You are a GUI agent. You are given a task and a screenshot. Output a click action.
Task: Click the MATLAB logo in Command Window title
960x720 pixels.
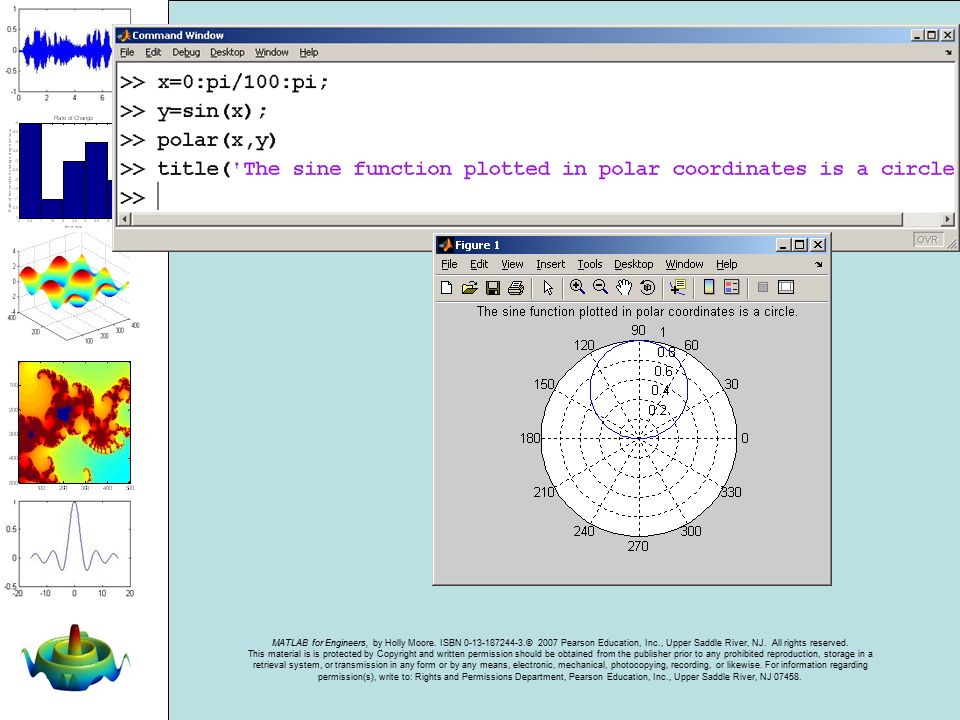(x=124, y=36)
